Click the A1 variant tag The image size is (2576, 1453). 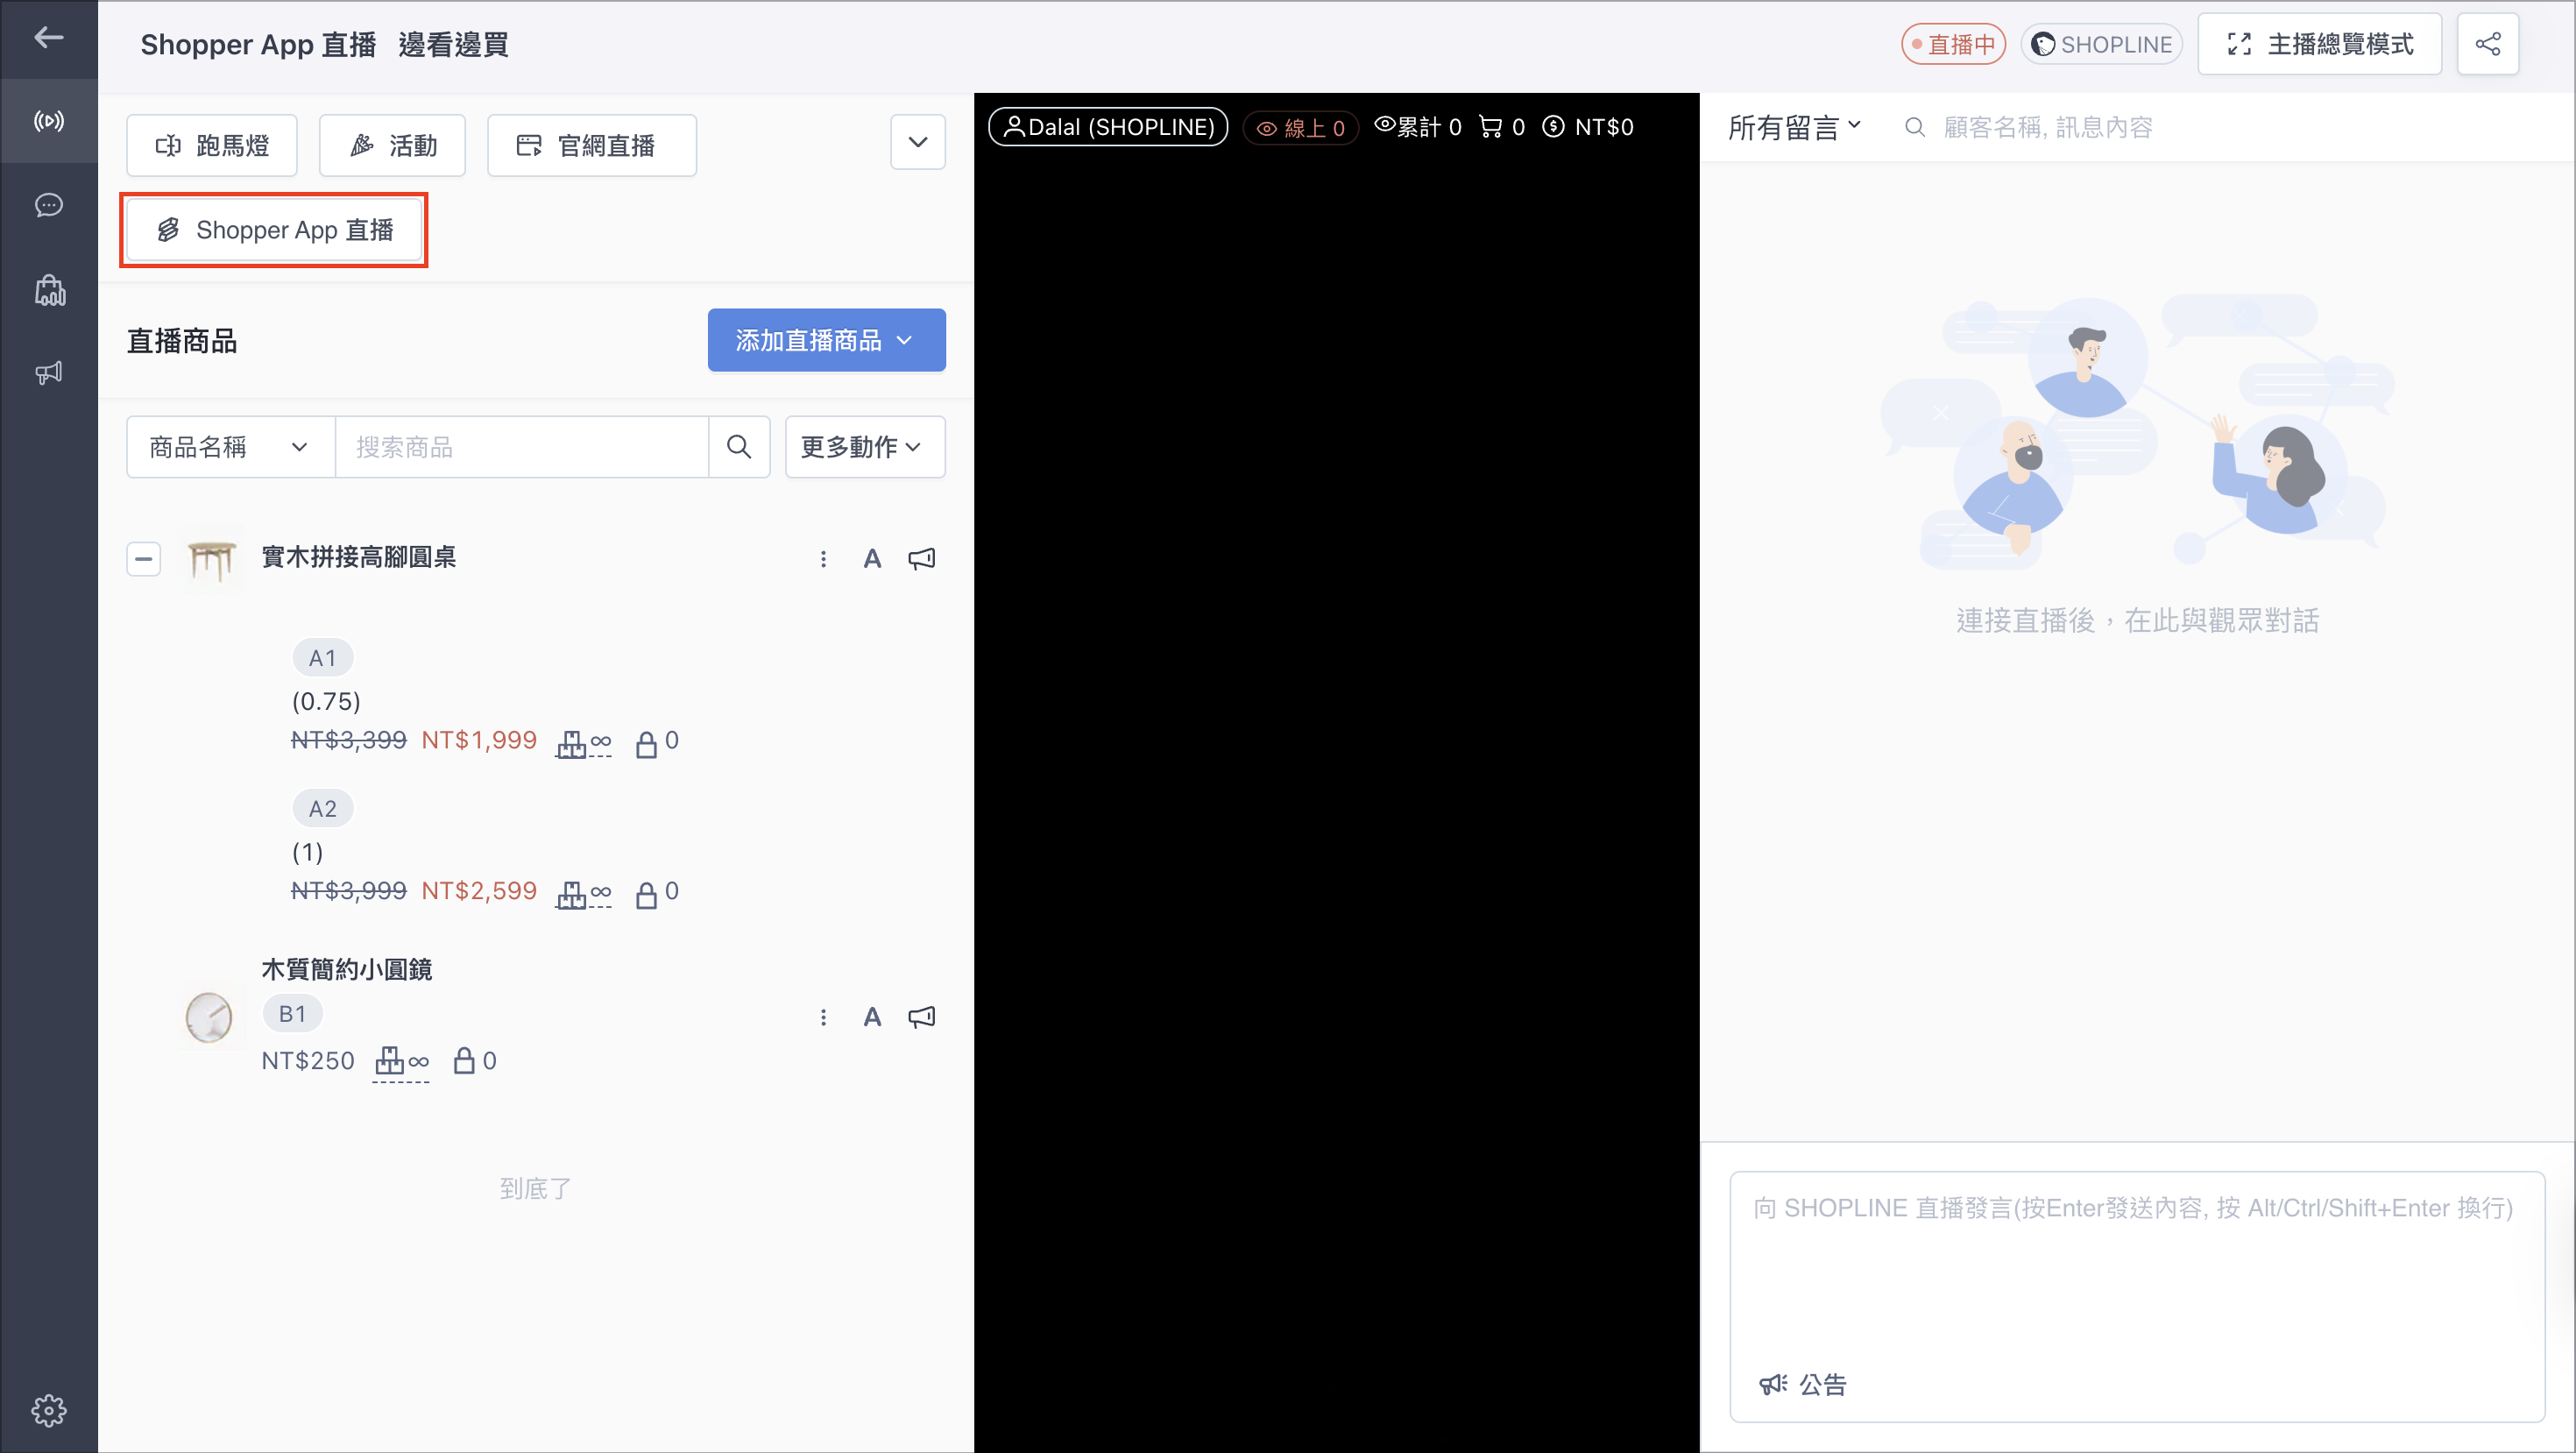(x=322, y=658)
